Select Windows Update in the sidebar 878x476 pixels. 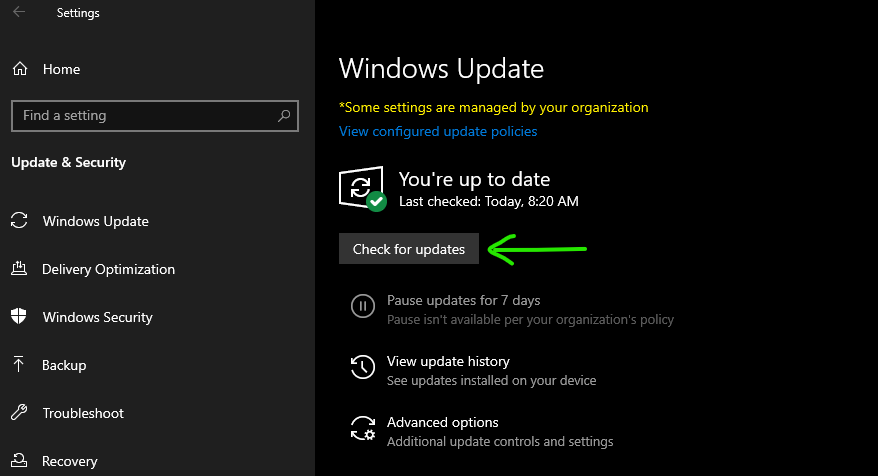[x=96, y=221]
